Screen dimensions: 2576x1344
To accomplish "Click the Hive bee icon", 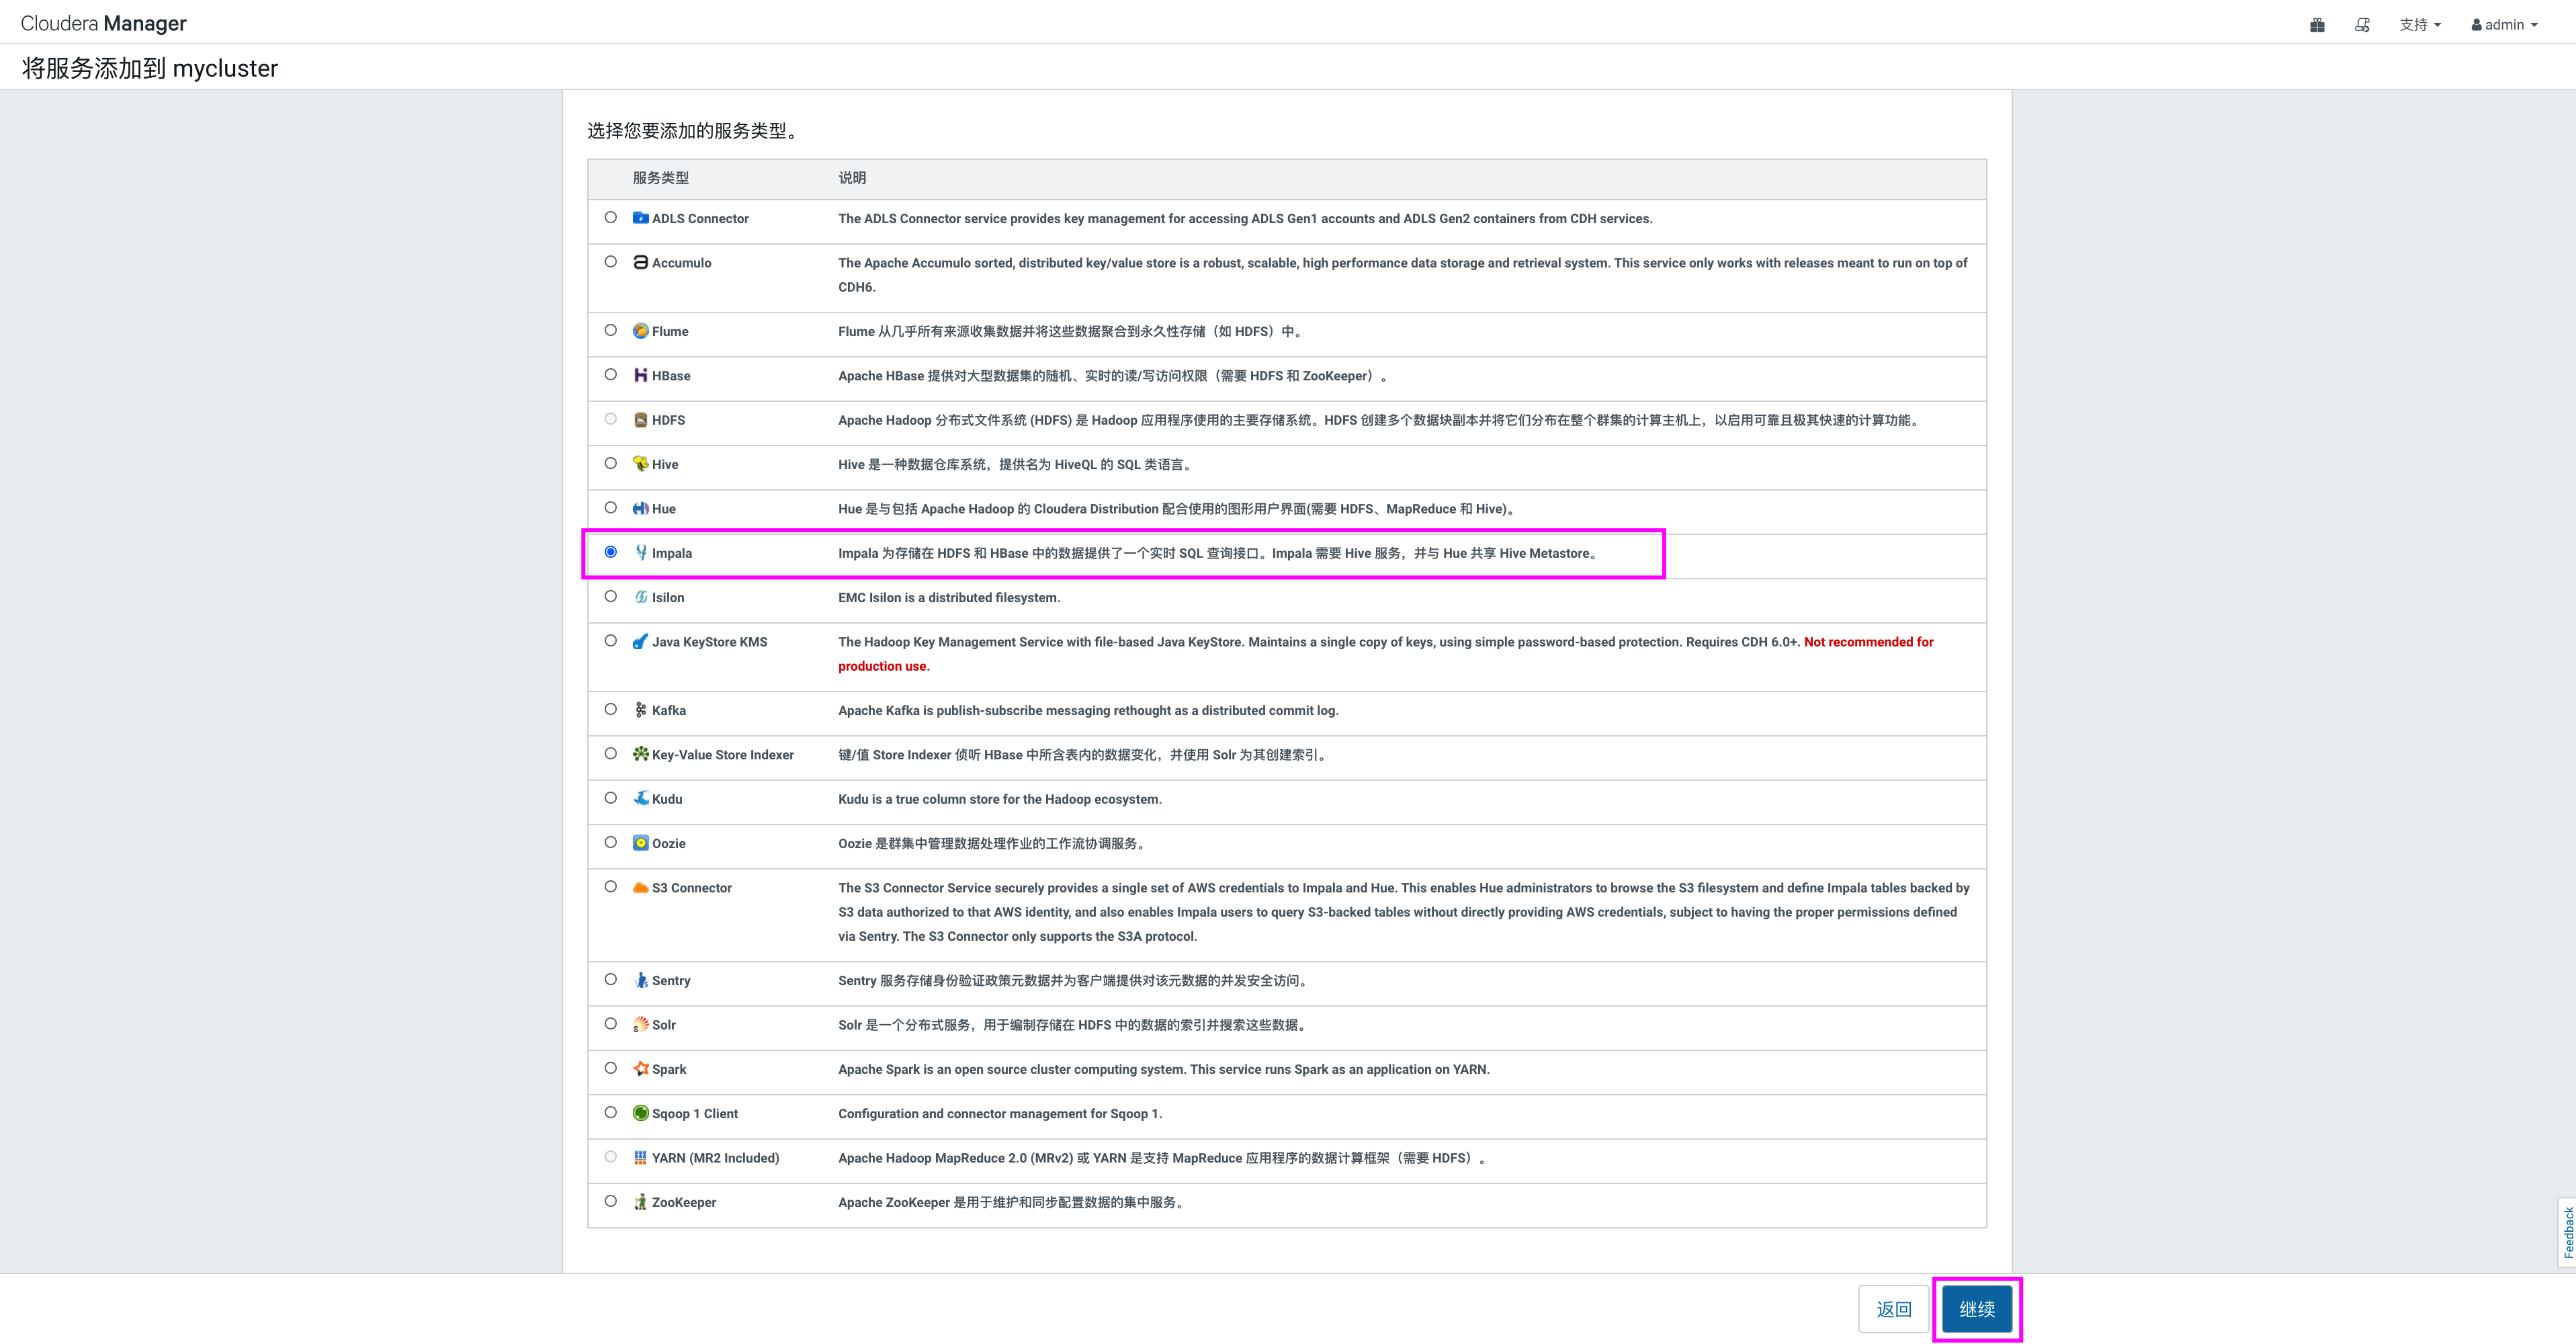I will (x=641, y=464).
